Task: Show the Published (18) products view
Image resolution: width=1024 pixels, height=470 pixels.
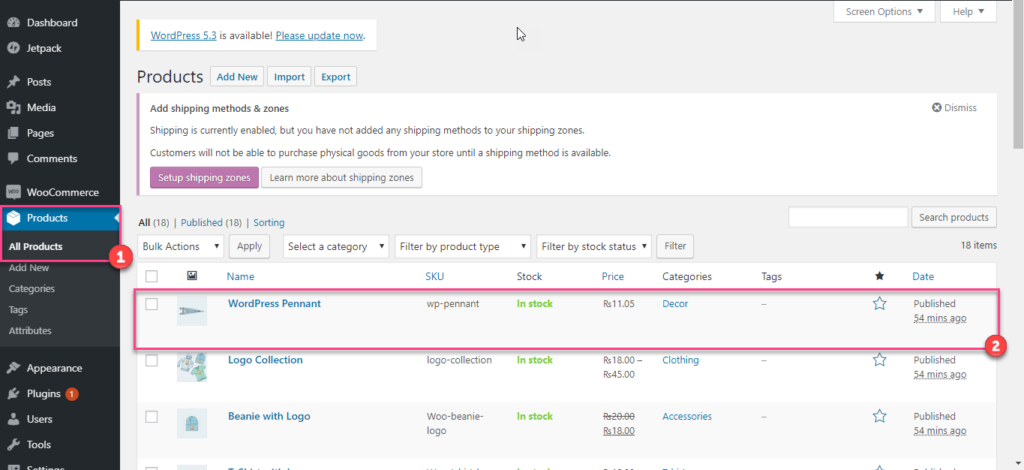Action: (211, 223)
